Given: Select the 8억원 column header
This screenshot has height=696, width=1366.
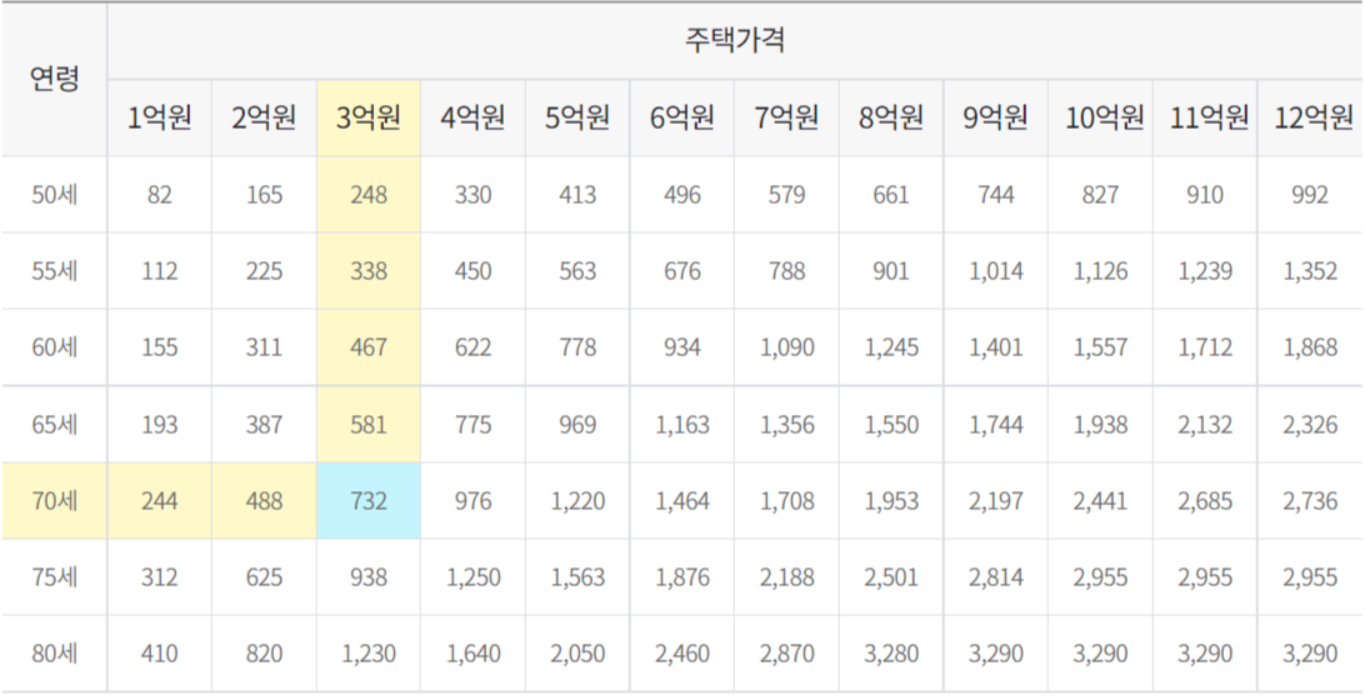Looking at the screenshot, I should [891, 118].
